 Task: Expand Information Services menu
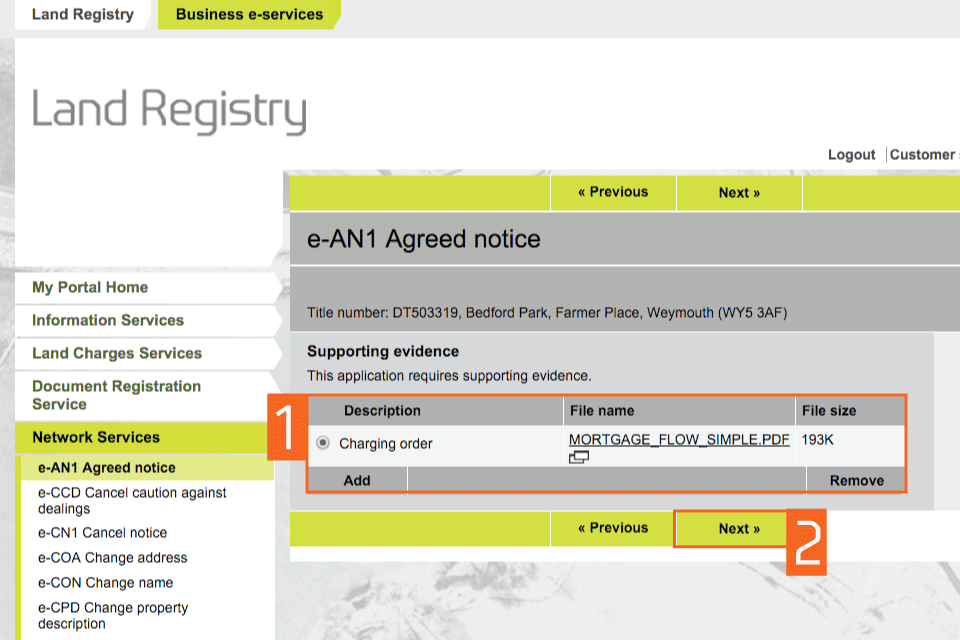coord(108,320)
